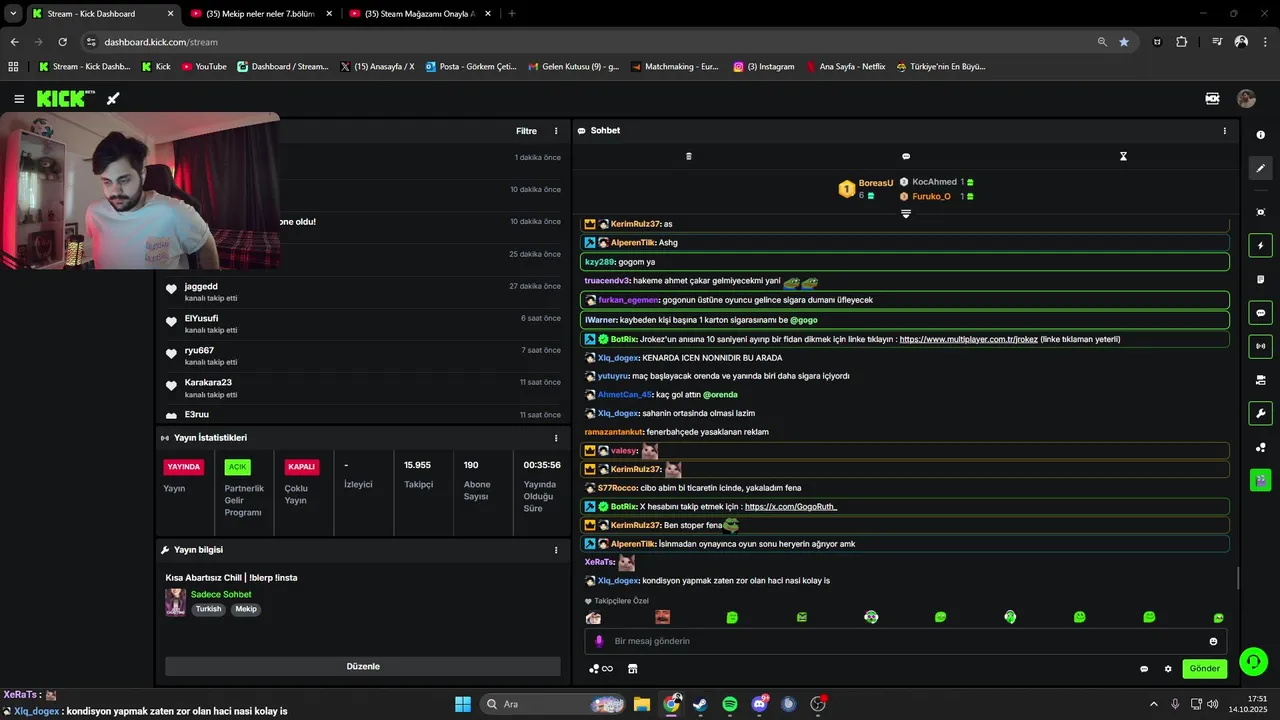Click the Turkish tag

pos(208,609)
